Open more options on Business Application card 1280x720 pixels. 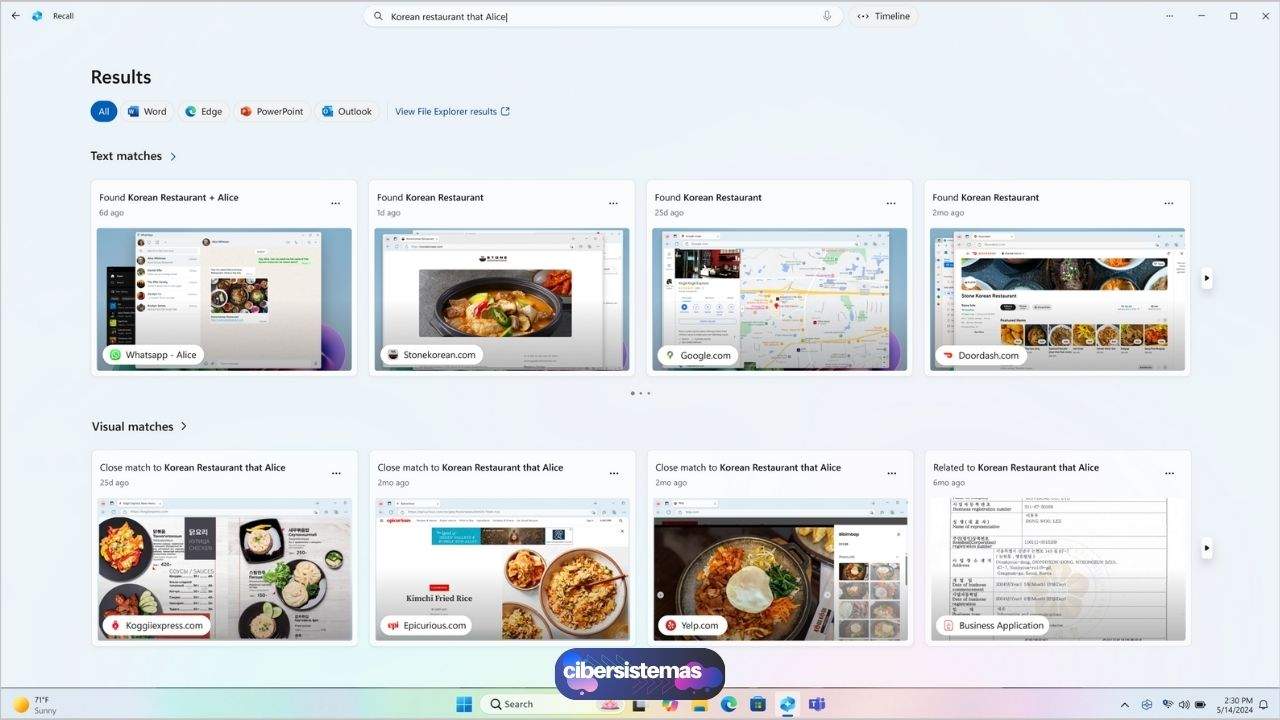1169,473
